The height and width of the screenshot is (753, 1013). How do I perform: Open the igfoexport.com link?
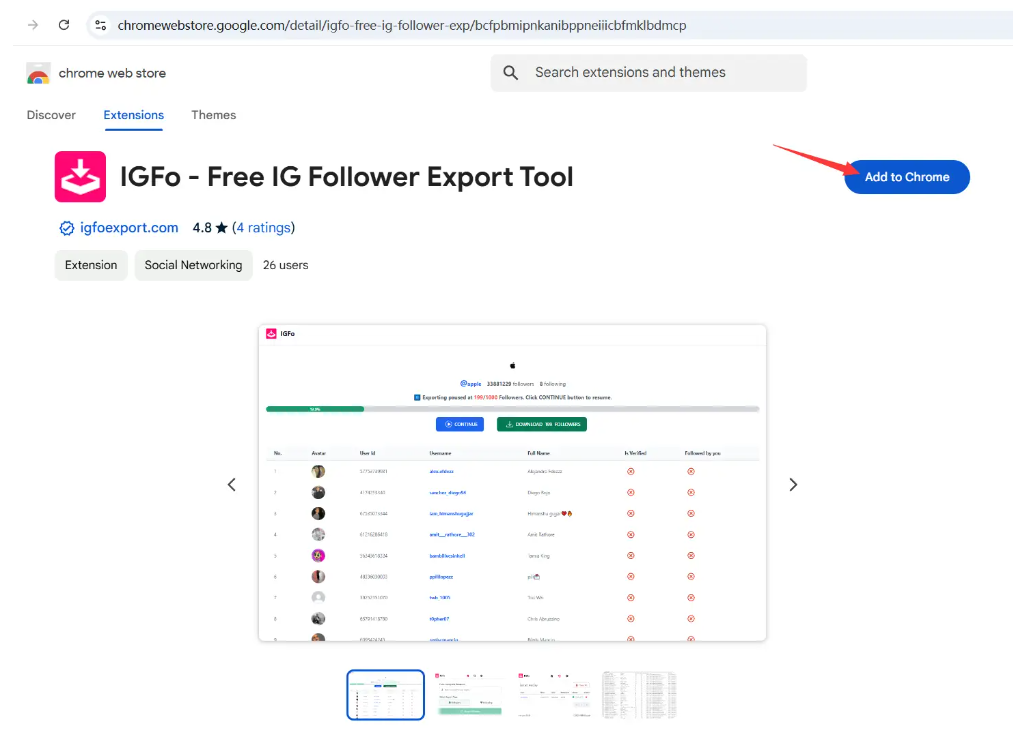coord(129,228)
